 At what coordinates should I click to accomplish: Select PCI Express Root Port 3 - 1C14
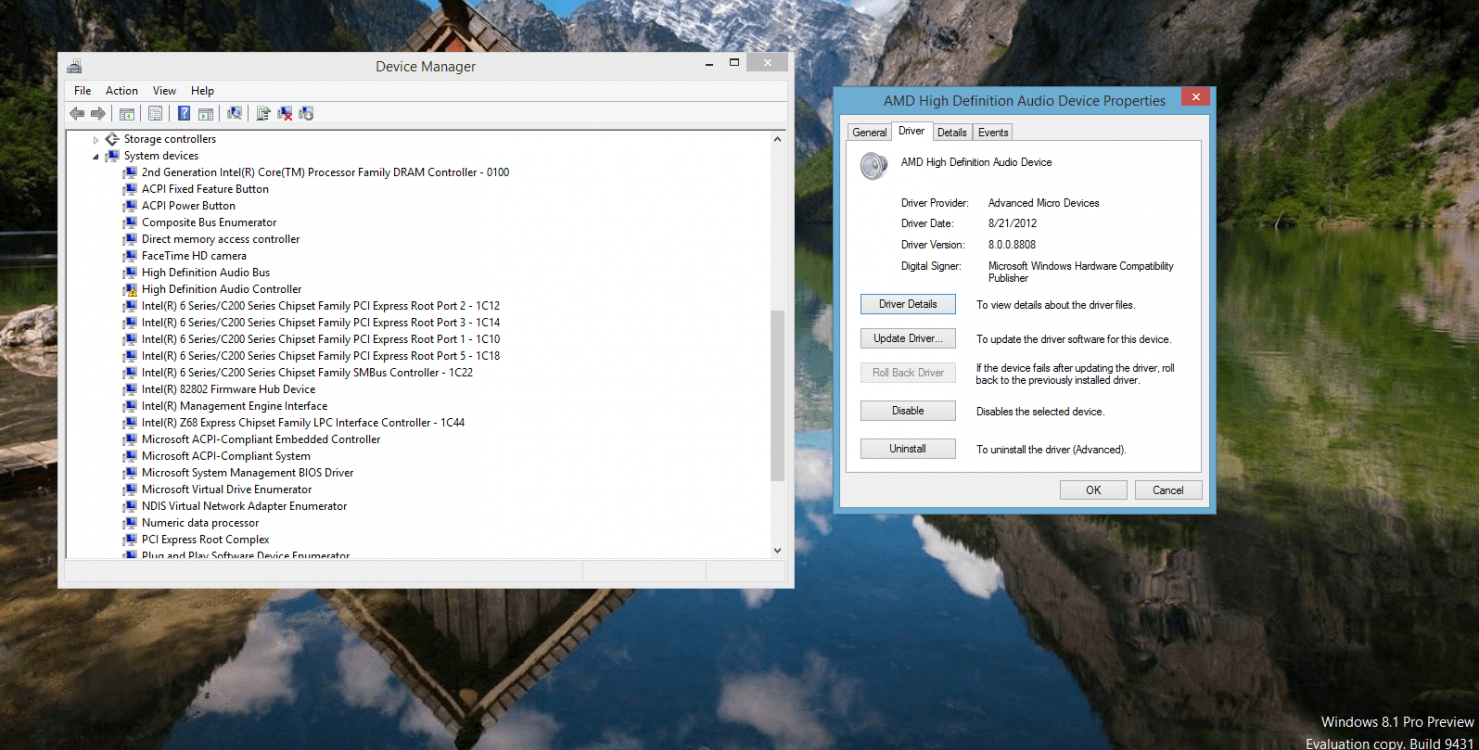pos(321,323)
